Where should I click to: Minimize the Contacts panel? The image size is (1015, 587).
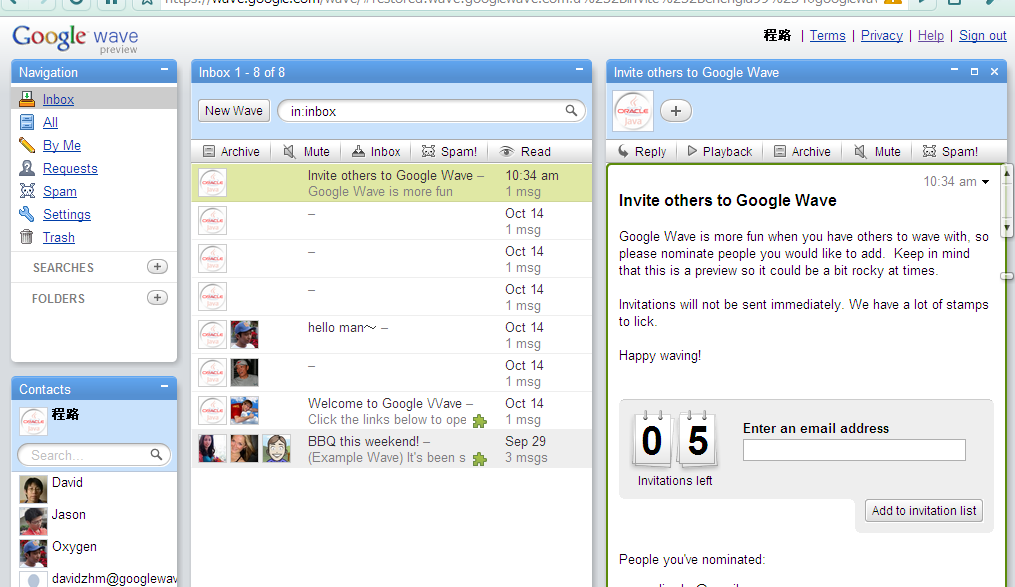[164, 386]
